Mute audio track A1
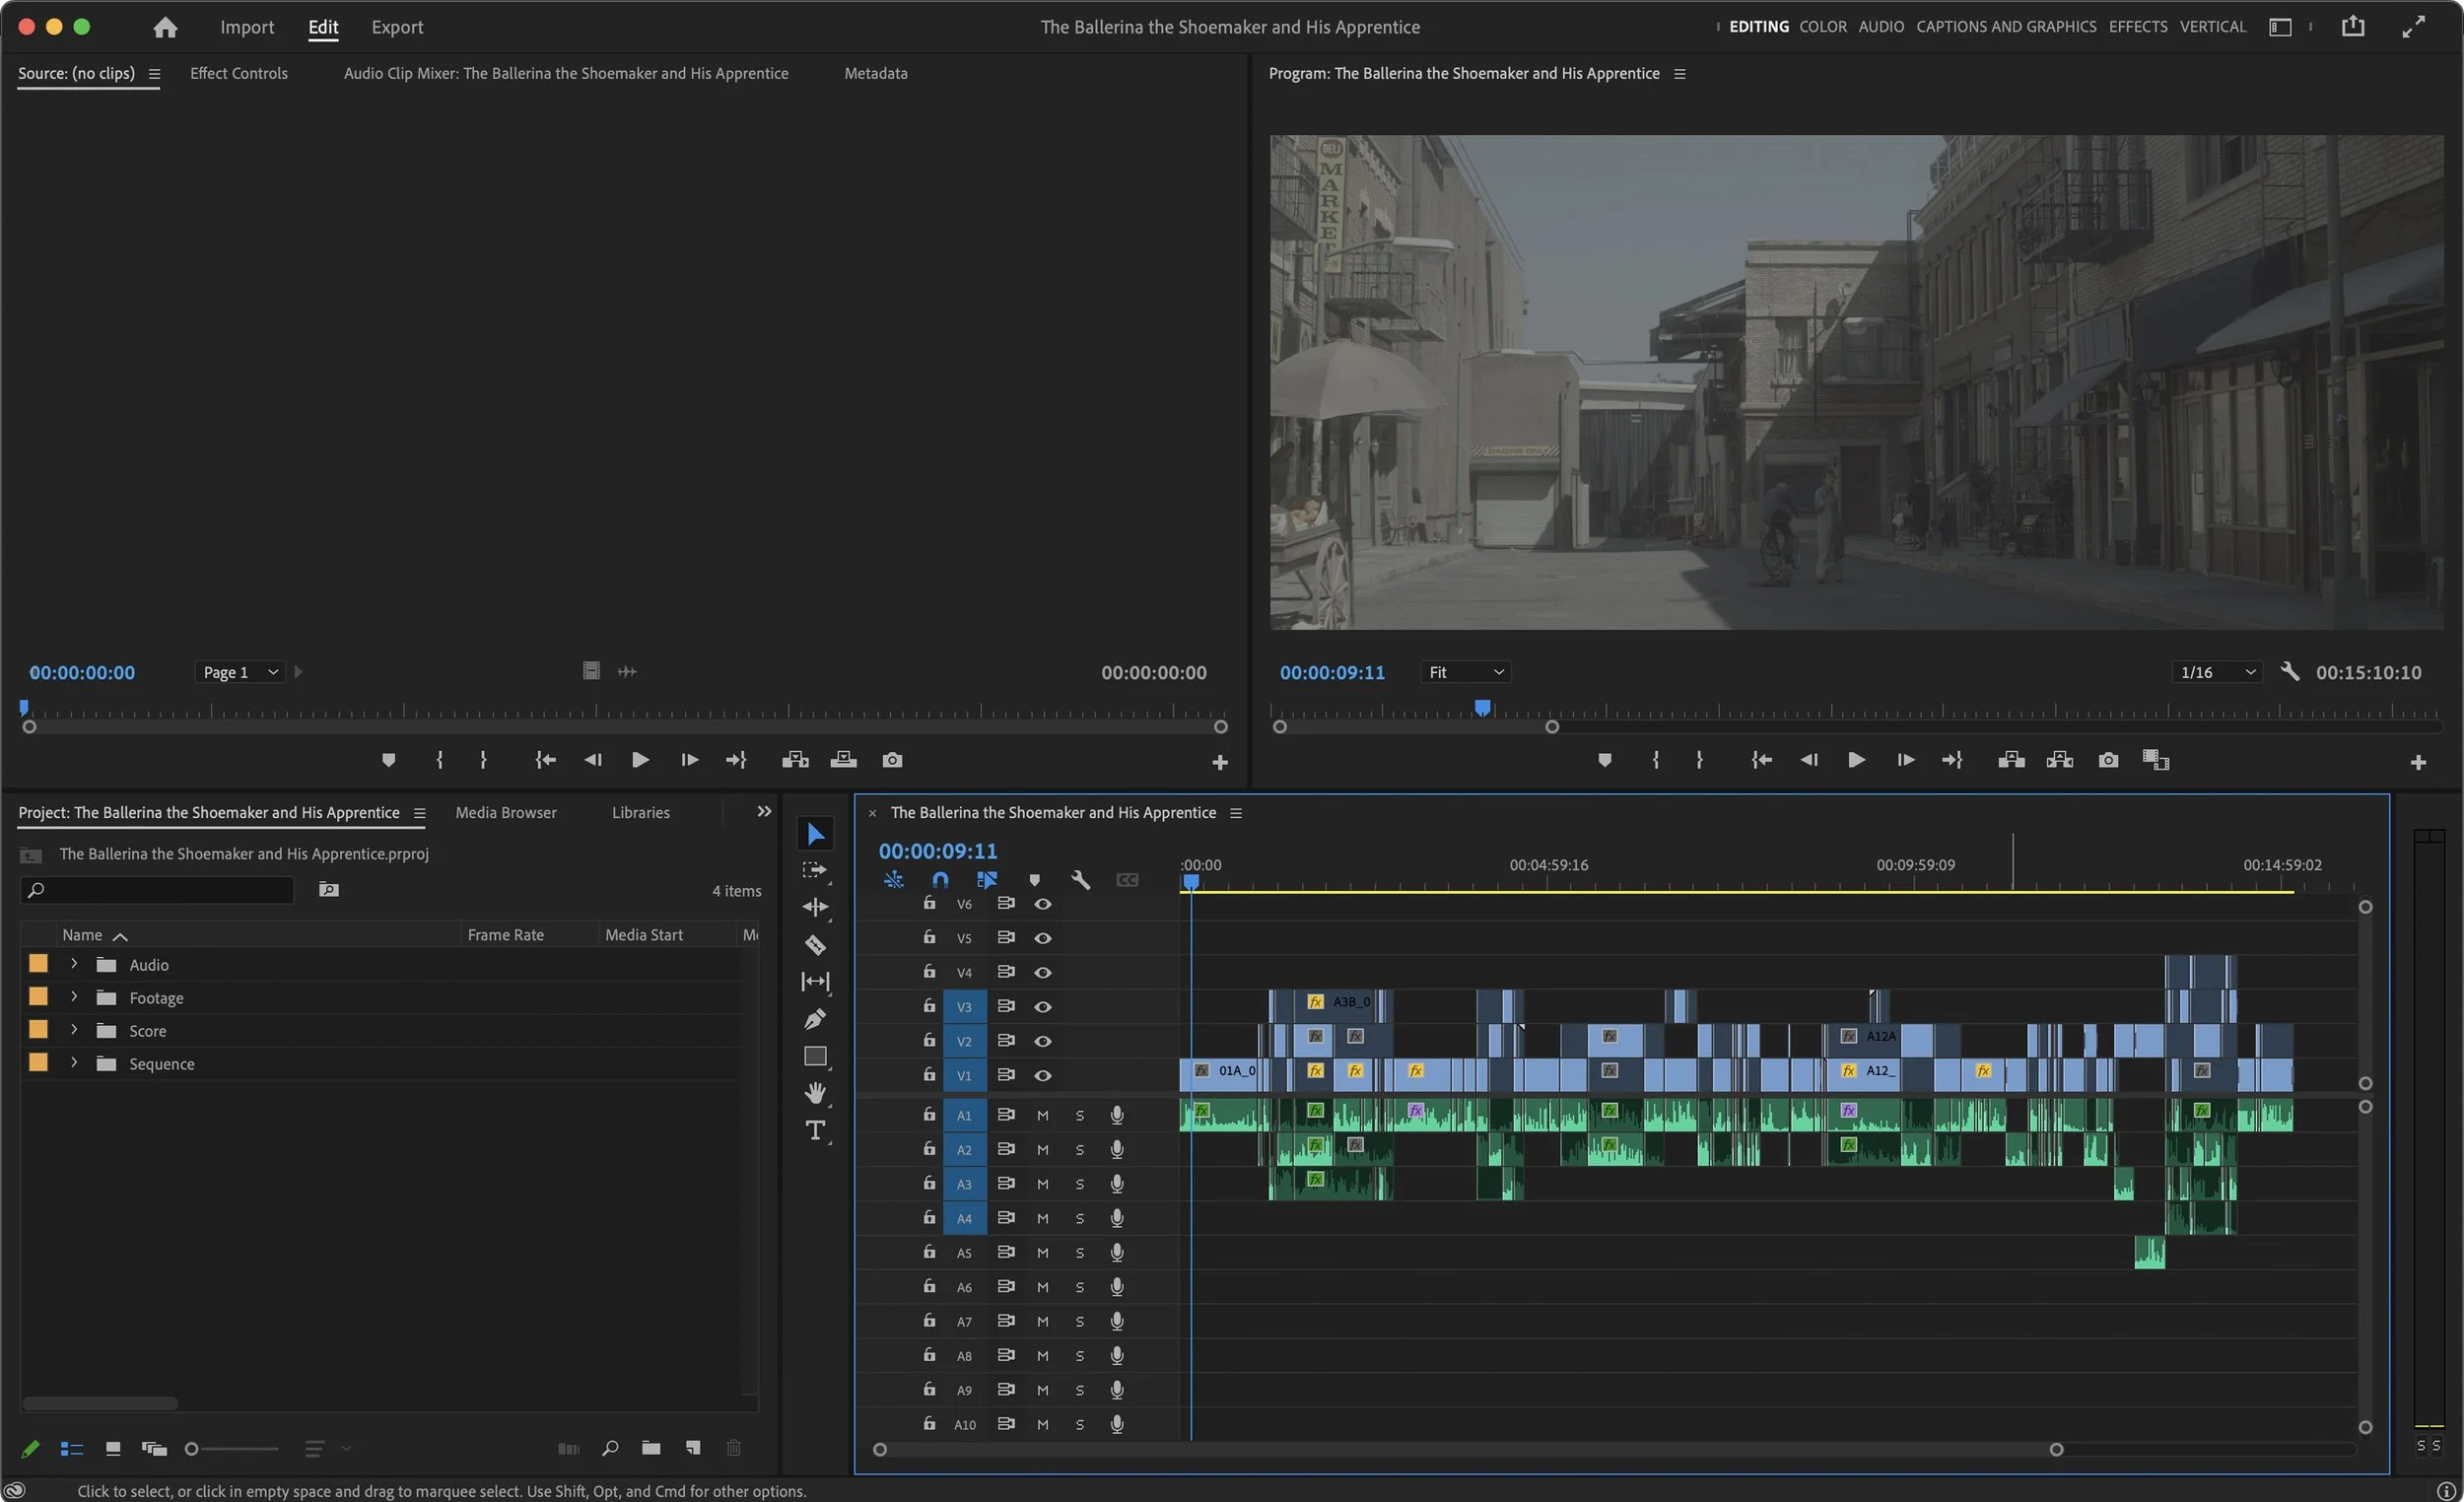The image size is (2464, 1502). click(x=1042, y=1115)
